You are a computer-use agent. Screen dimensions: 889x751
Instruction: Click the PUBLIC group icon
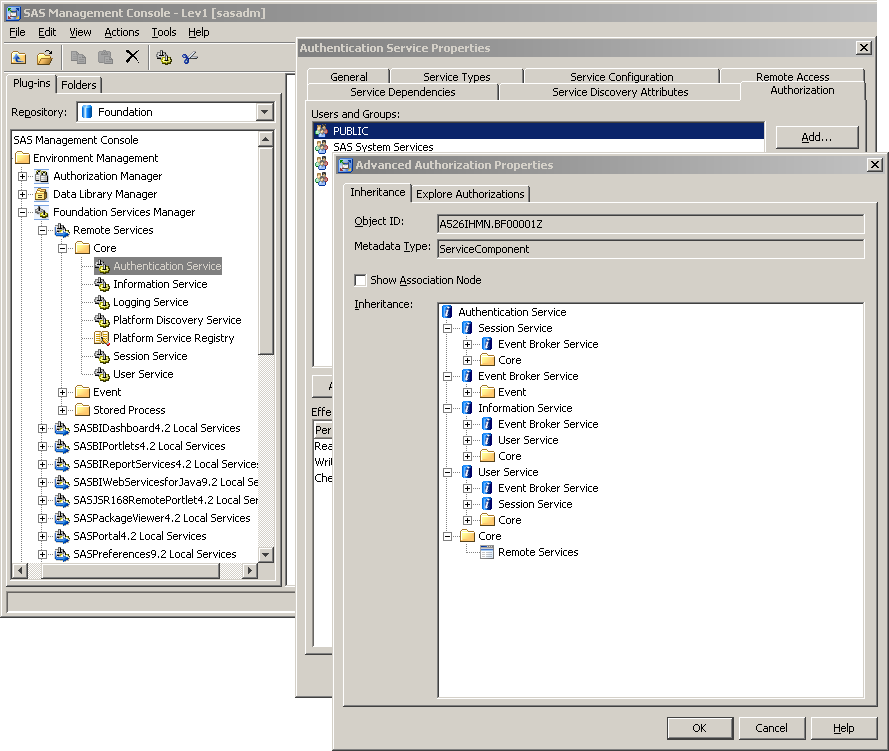pyautogui.click(x=321, y=131)
